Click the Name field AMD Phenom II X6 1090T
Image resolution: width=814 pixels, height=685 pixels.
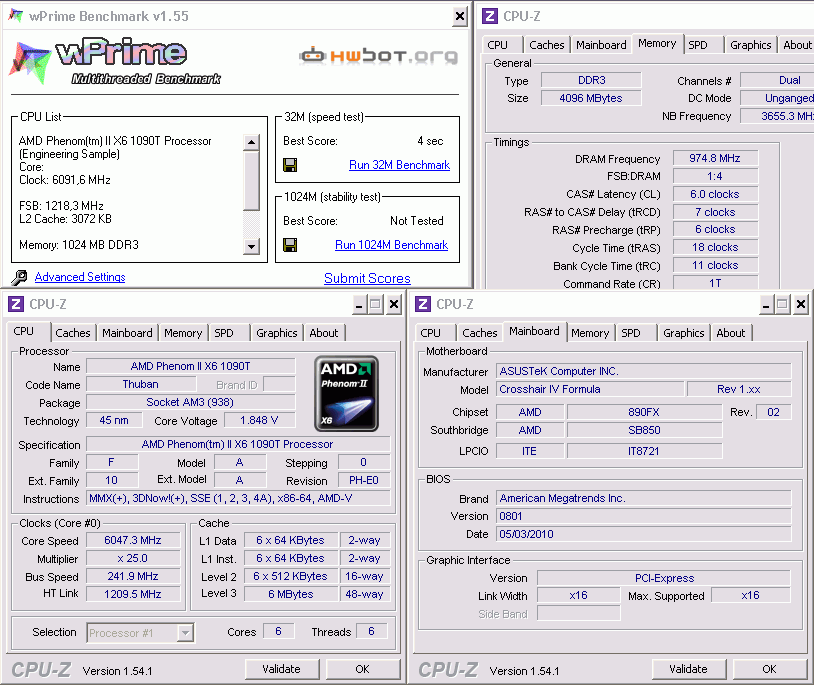point(191,366)
